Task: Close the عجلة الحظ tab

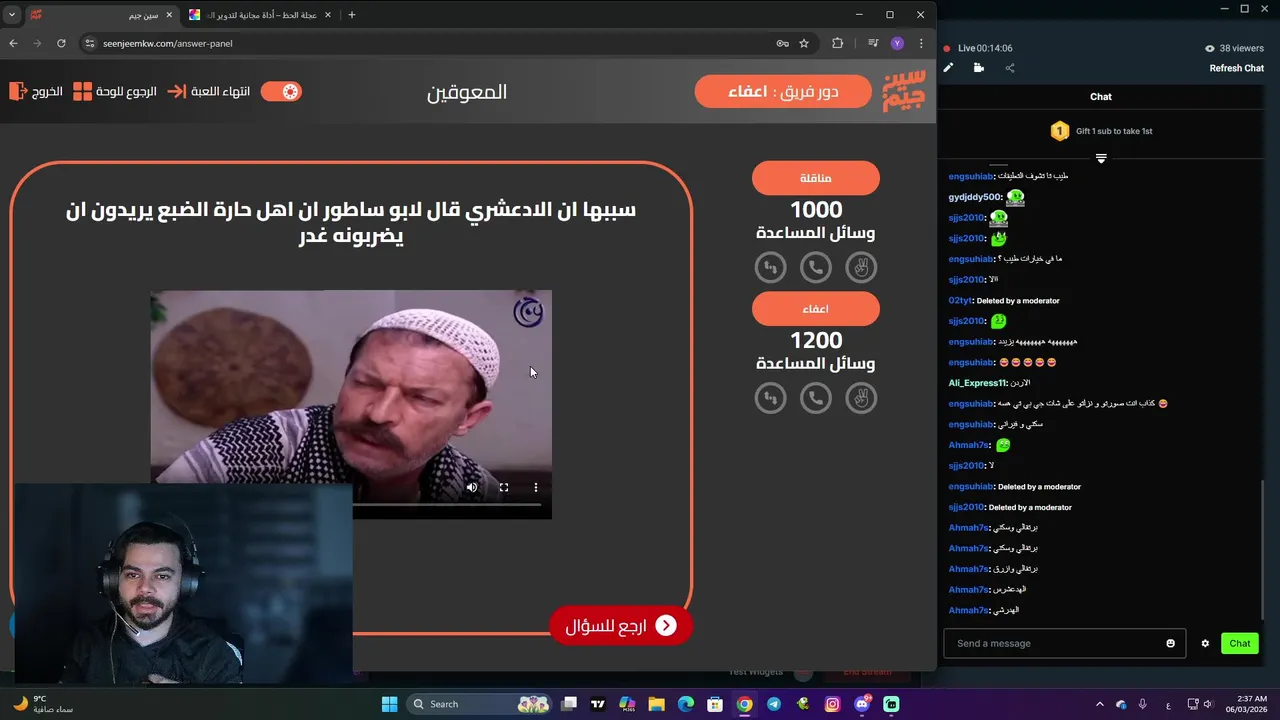Action: [x=327, y=15]
